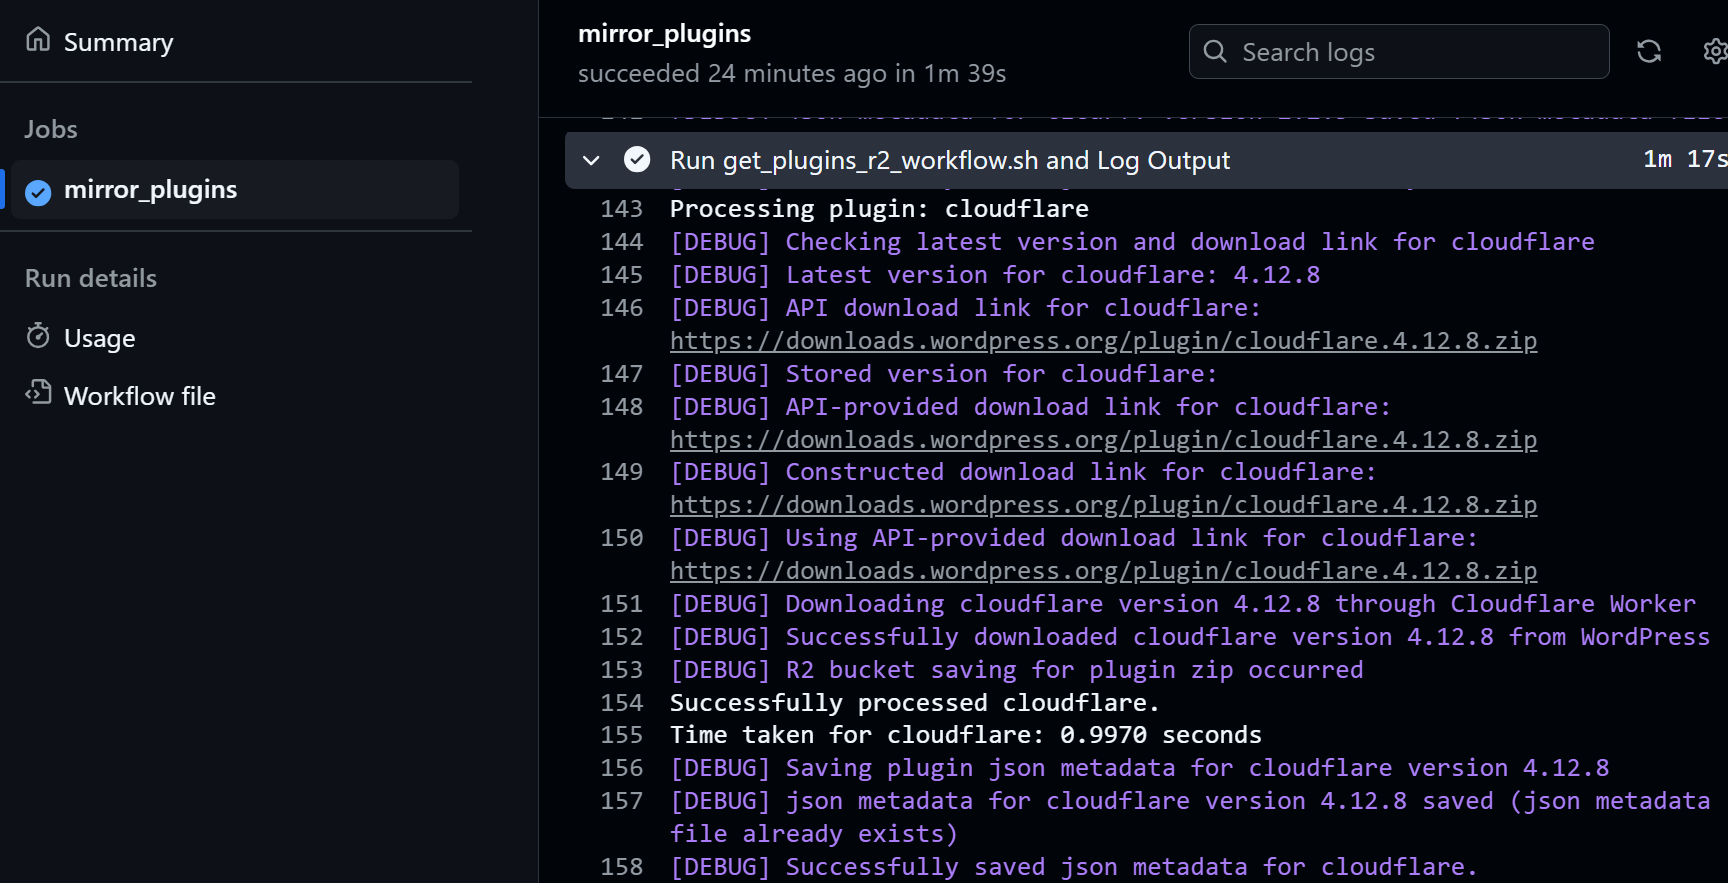Click the 'Processing plugin: cloudflare' log line
1728x883 pixels.
(879, 209)
